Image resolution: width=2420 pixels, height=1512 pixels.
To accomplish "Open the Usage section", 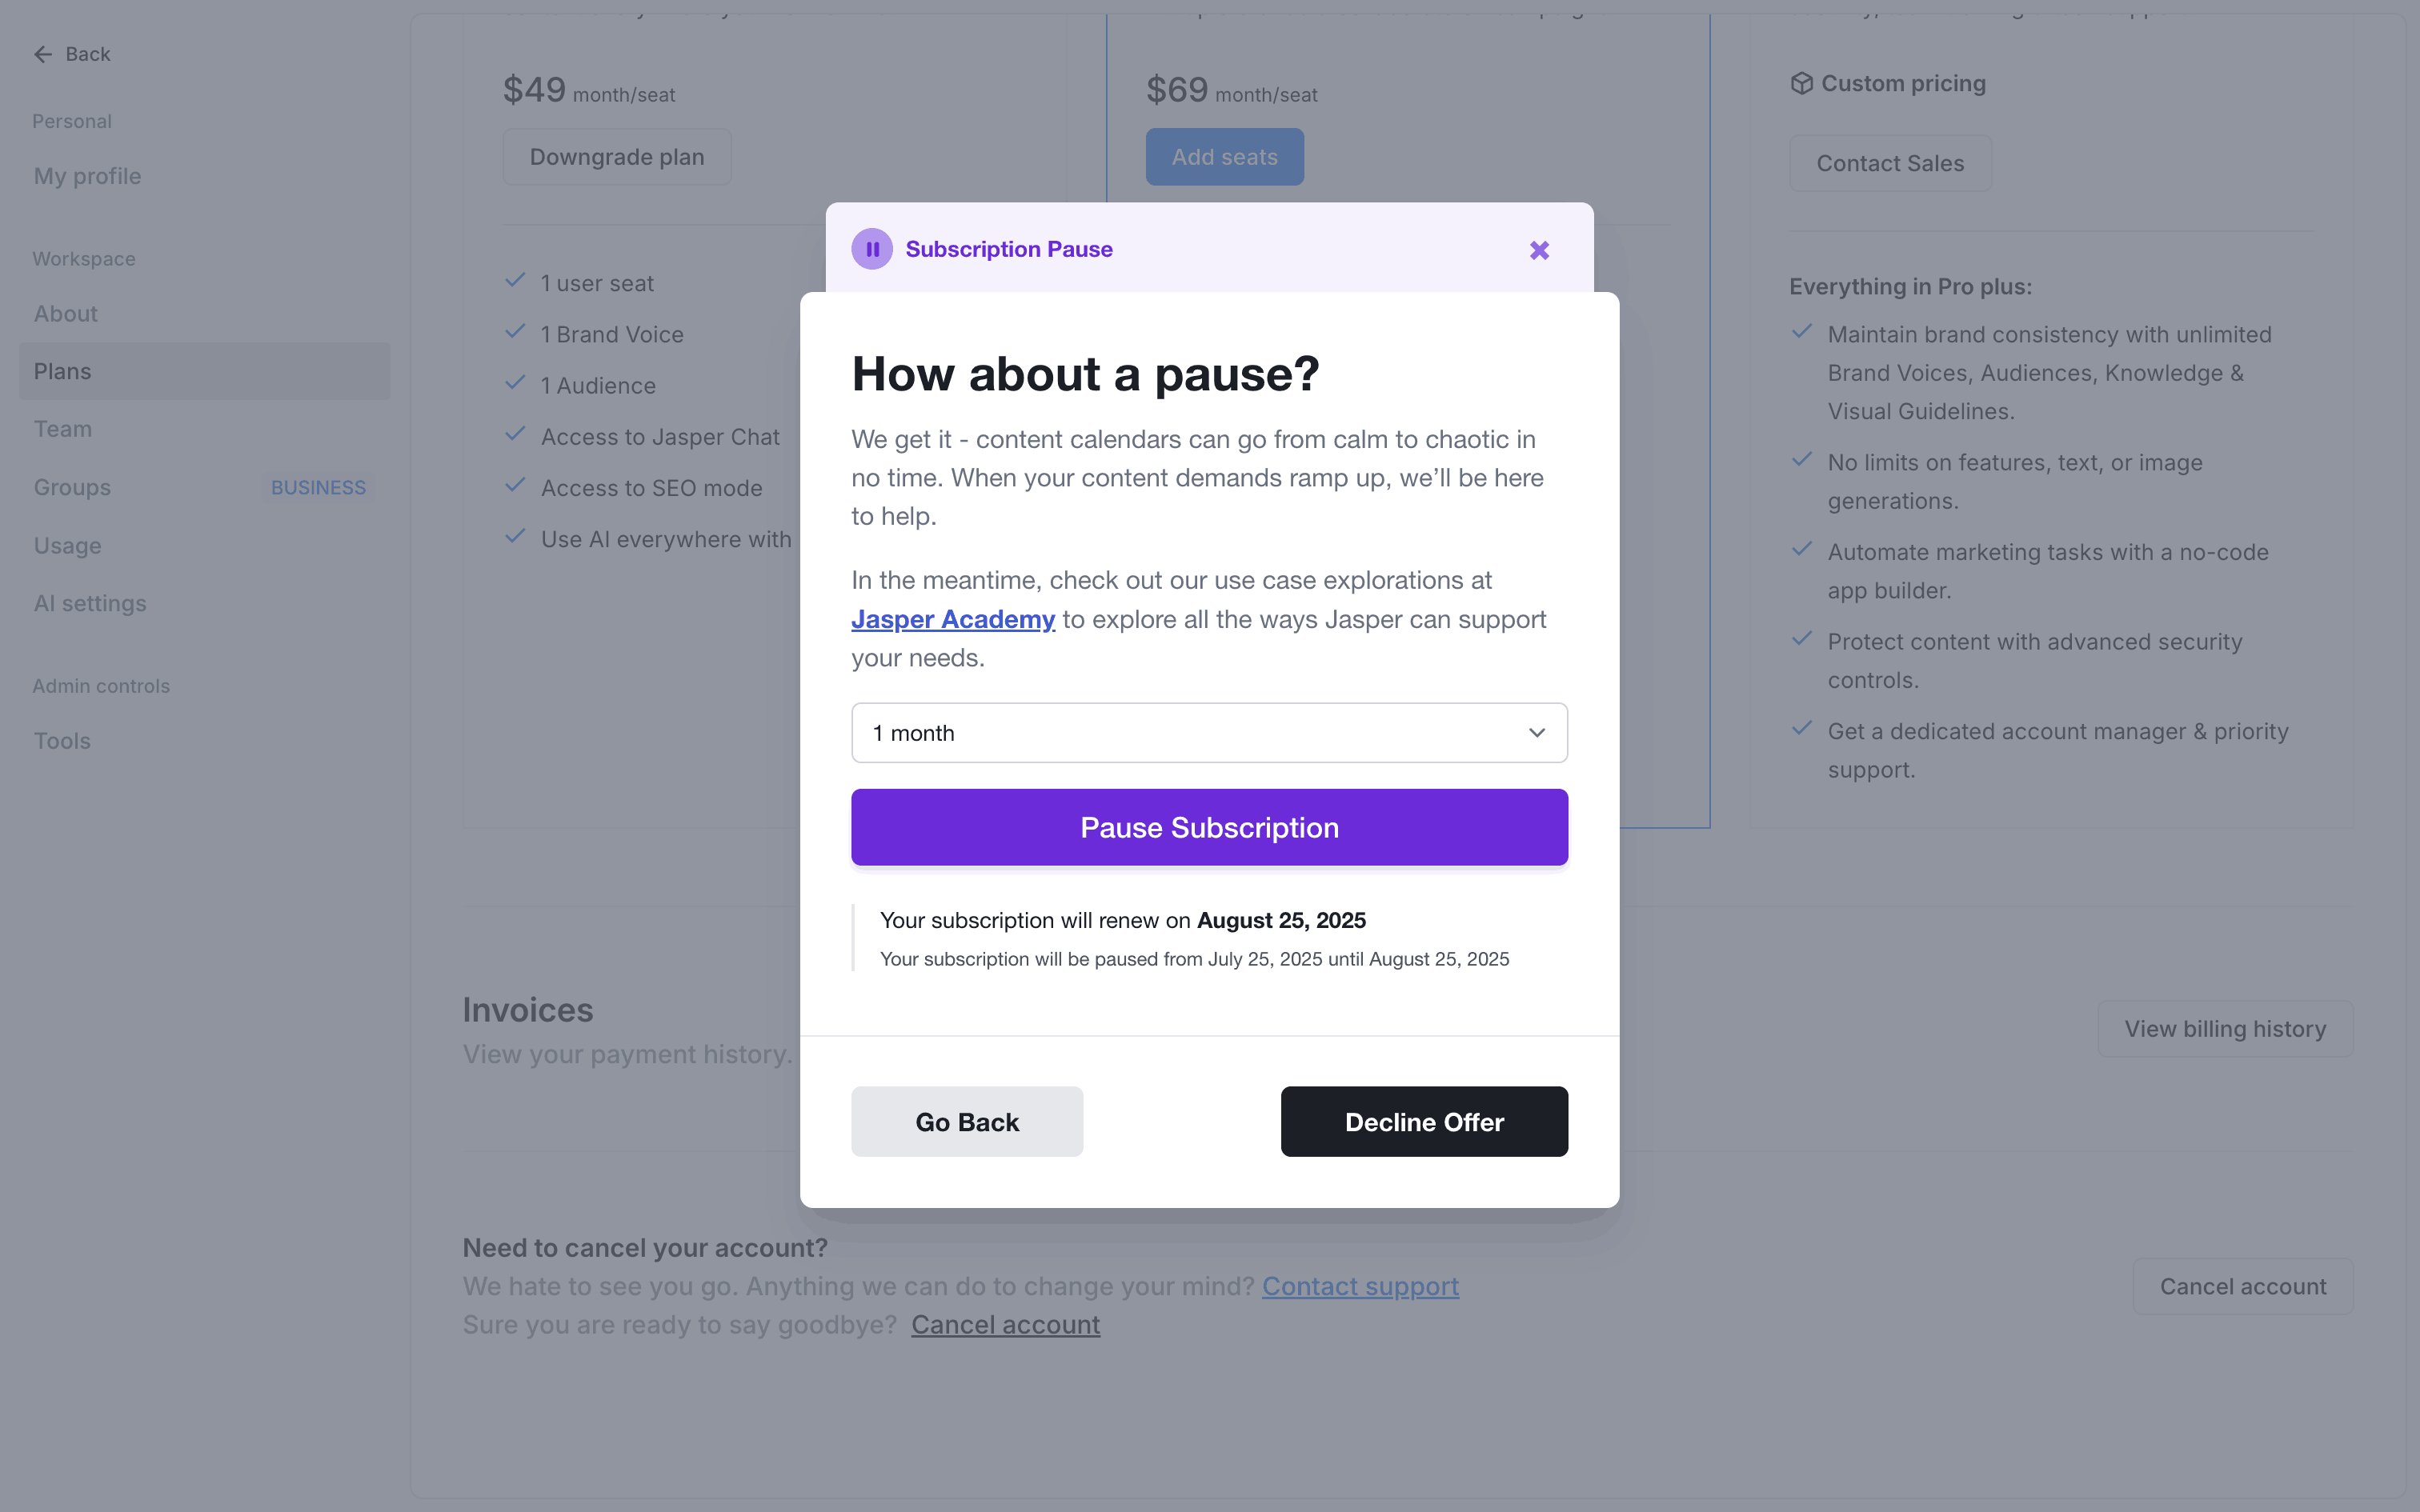I will point(68,546).
